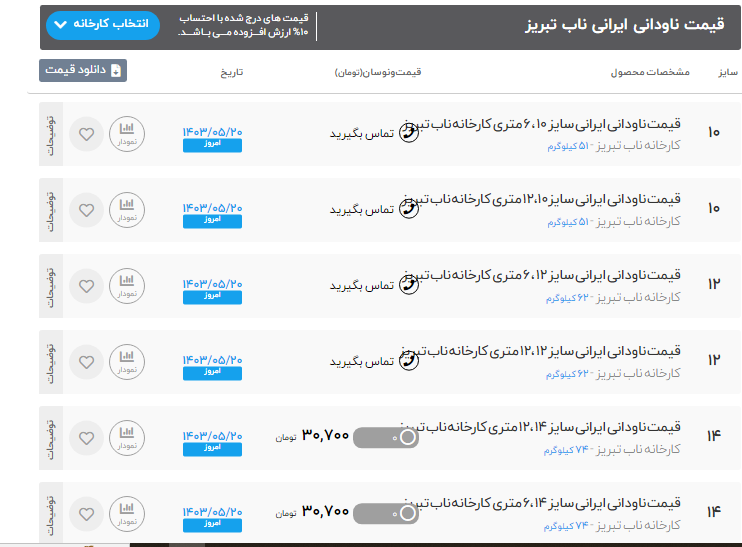Click the heart icon in size 10 12-meter row
The width and height of the screenshot is (742, 547).
87,209
